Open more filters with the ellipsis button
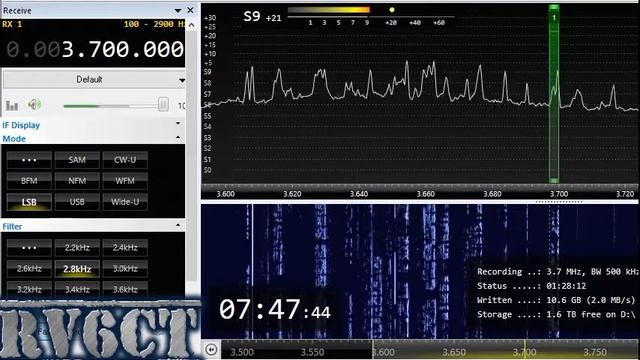 pos(29,248)
